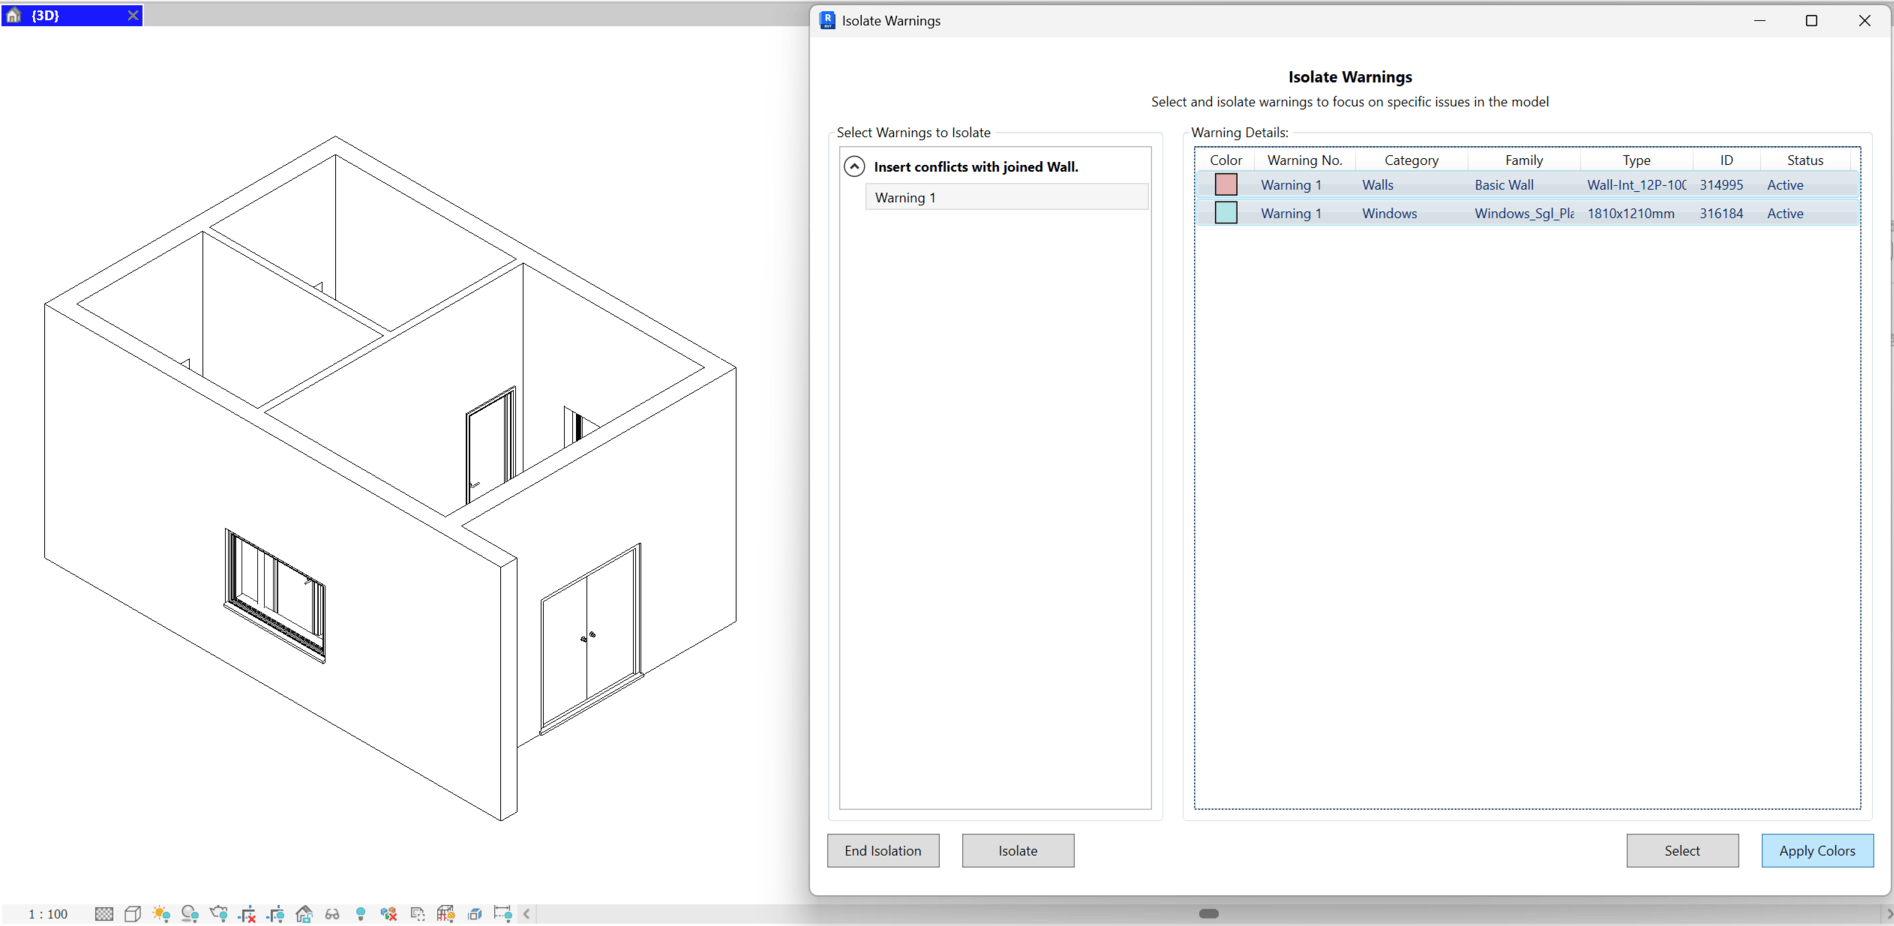Toggle Show Crop Region visibility
1894x926 pixels.
pos(274,913)
